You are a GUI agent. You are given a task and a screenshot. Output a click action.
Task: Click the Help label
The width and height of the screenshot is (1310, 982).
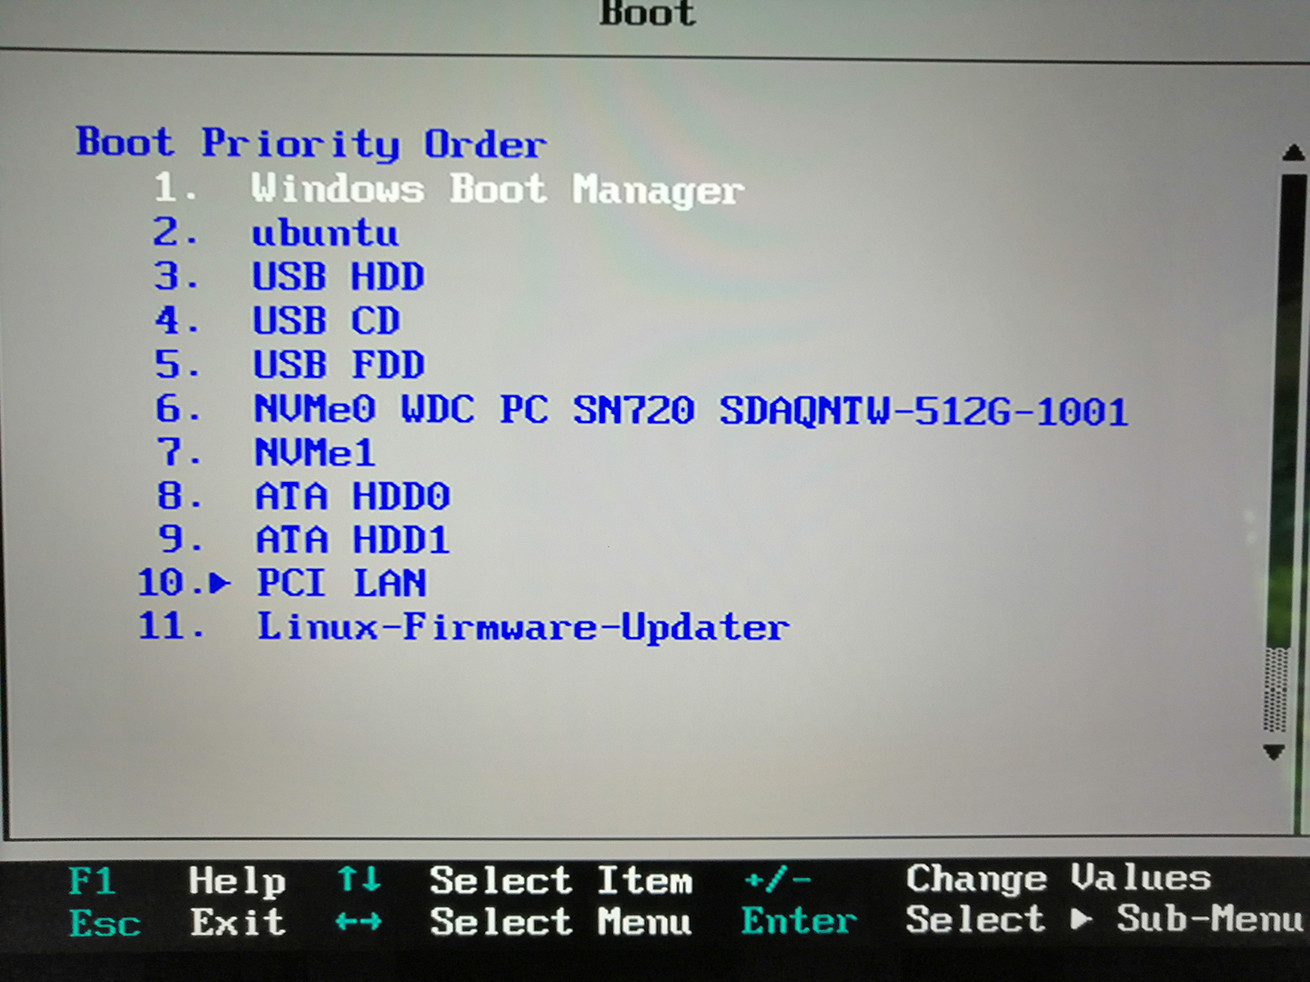[x=237, y=882]
